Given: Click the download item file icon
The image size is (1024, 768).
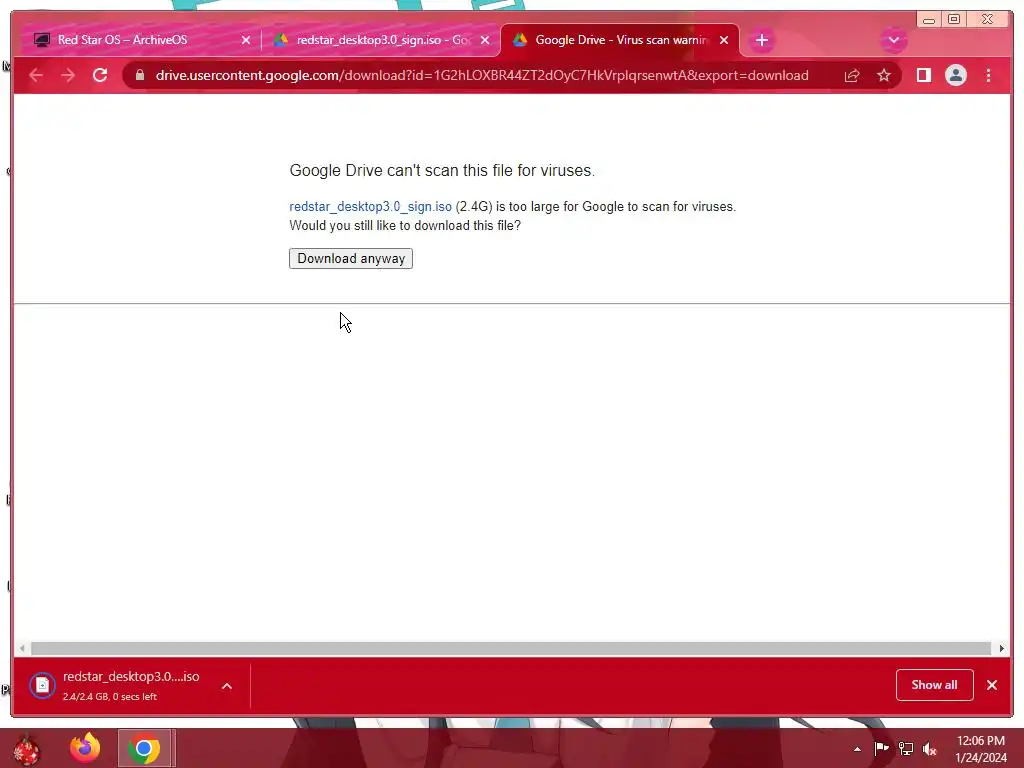Looking at the screenshot, I should click(42, 685).
